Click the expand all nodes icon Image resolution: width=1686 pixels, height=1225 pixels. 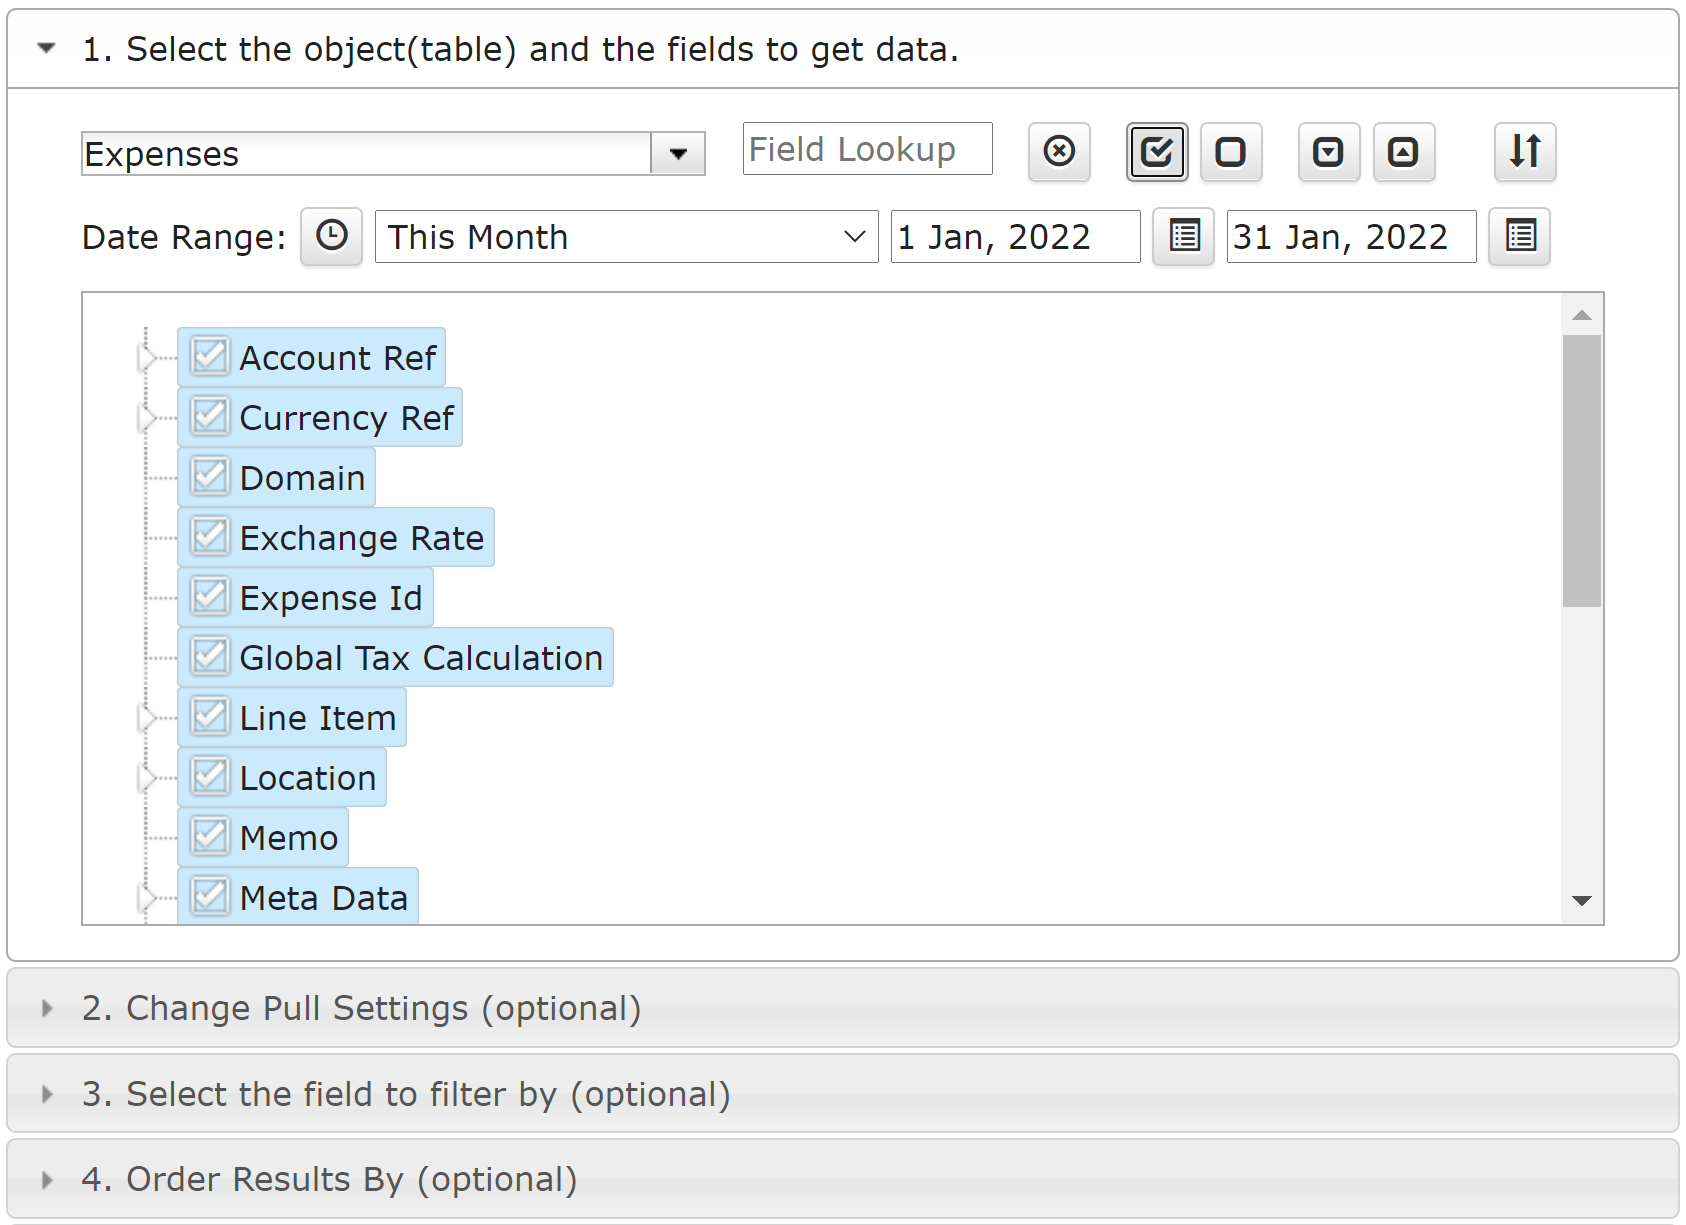tap(1329, 152)
